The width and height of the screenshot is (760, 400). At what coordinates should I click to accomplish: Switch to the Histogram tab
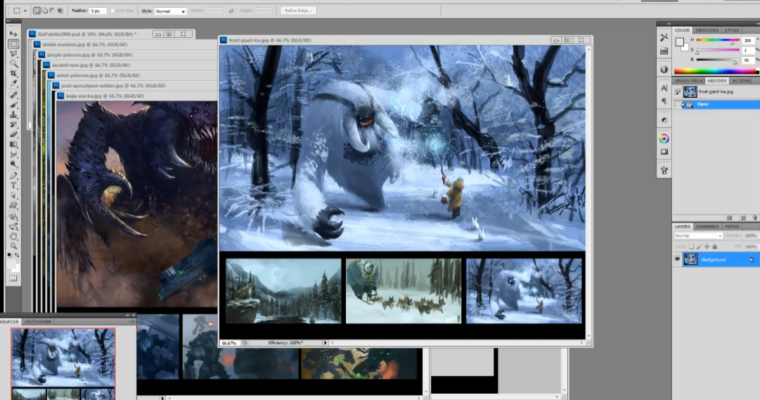coord(38,321)
